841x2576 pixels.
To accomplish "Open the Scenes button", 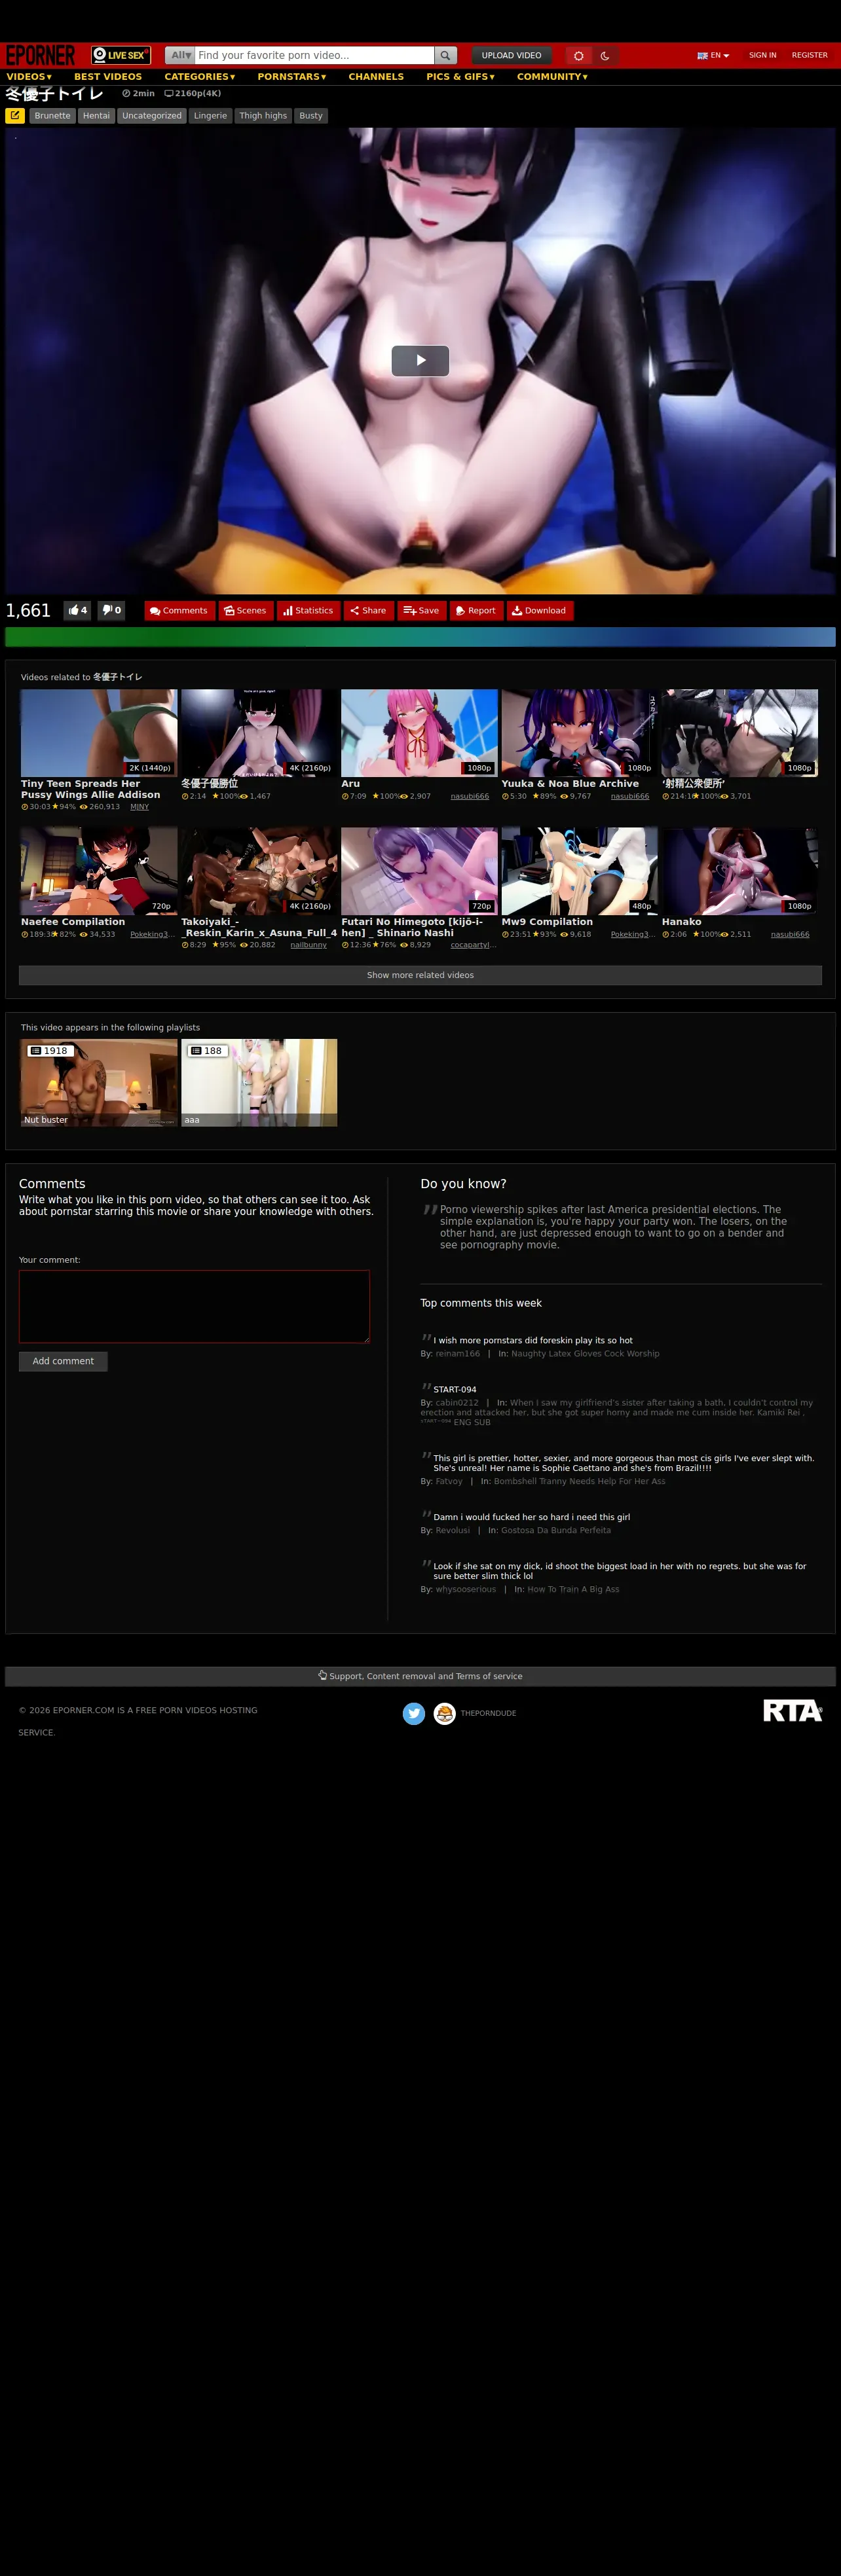I will (246, 610).
